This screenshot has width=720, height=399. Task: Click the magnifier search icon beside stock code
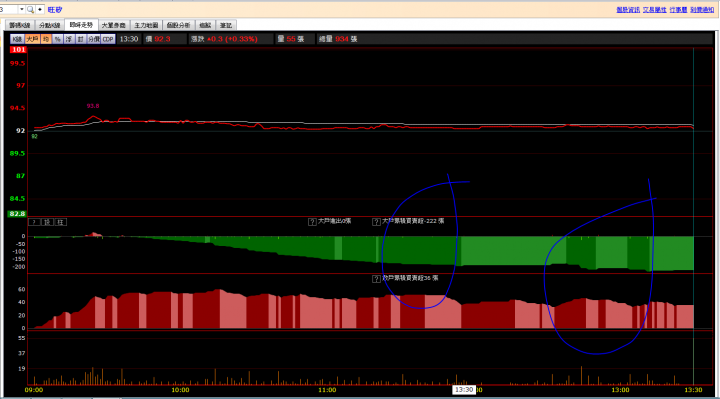coord(30,9)
